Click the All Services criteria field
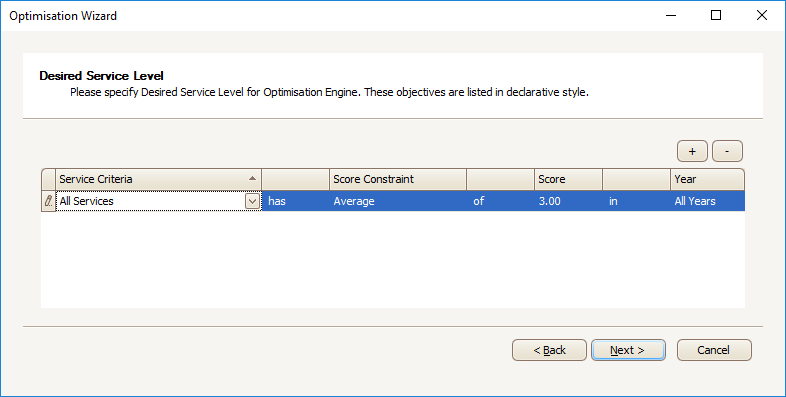 click(x=150, y=201)
